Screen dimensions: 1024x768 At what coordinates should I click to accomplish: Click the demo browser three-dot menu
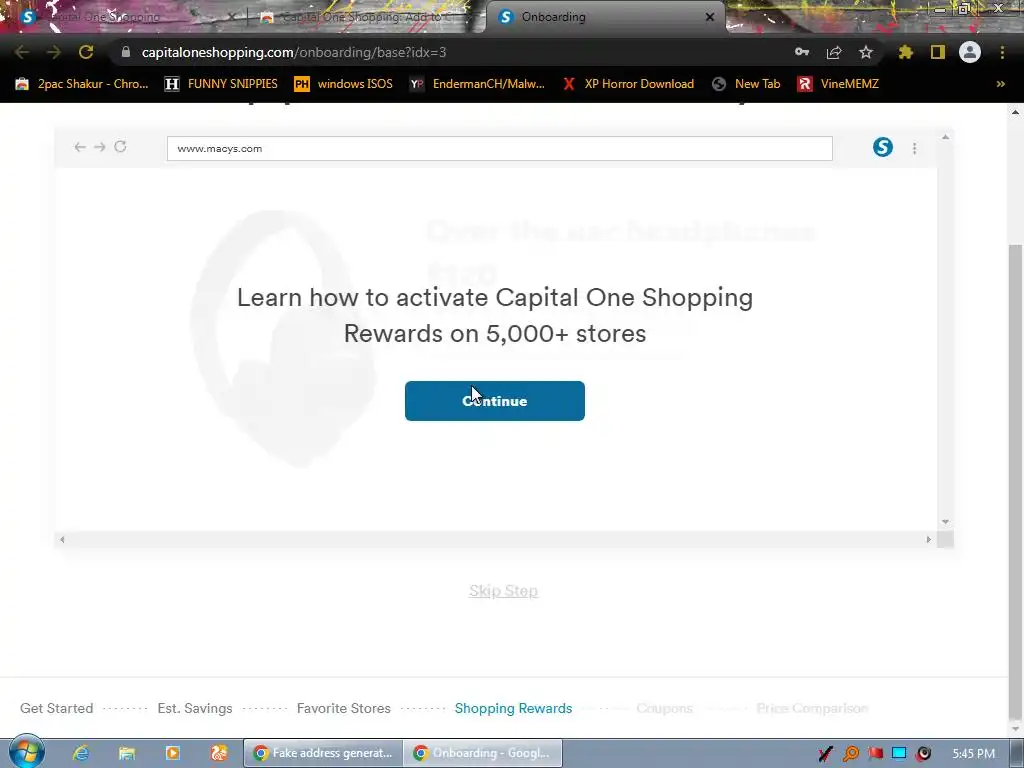pos(914,148)
